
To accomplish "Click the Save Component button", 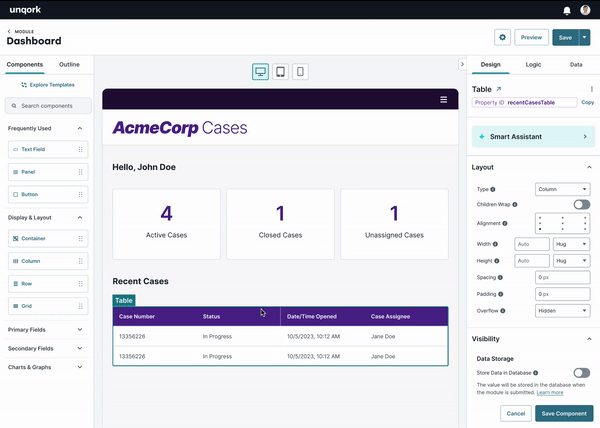I will click(564, 413).
